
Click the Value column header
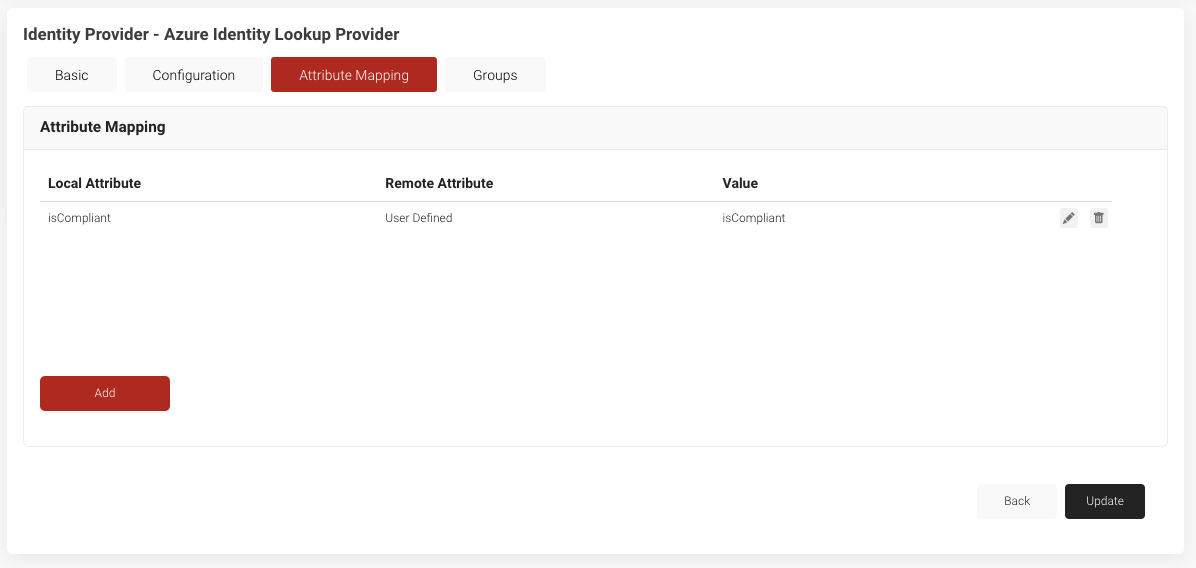pos(740,183)
